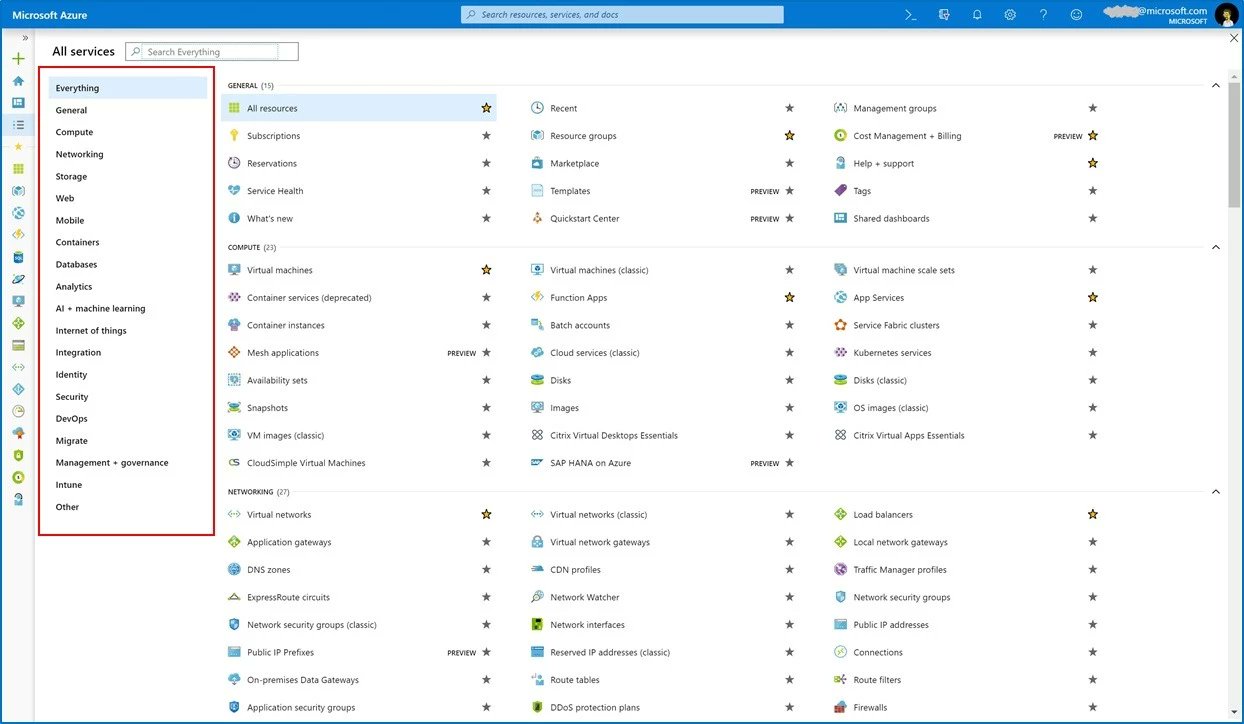Select All services list icon in sidebar
Screen dimensions: 1244x724
(18, 125)
